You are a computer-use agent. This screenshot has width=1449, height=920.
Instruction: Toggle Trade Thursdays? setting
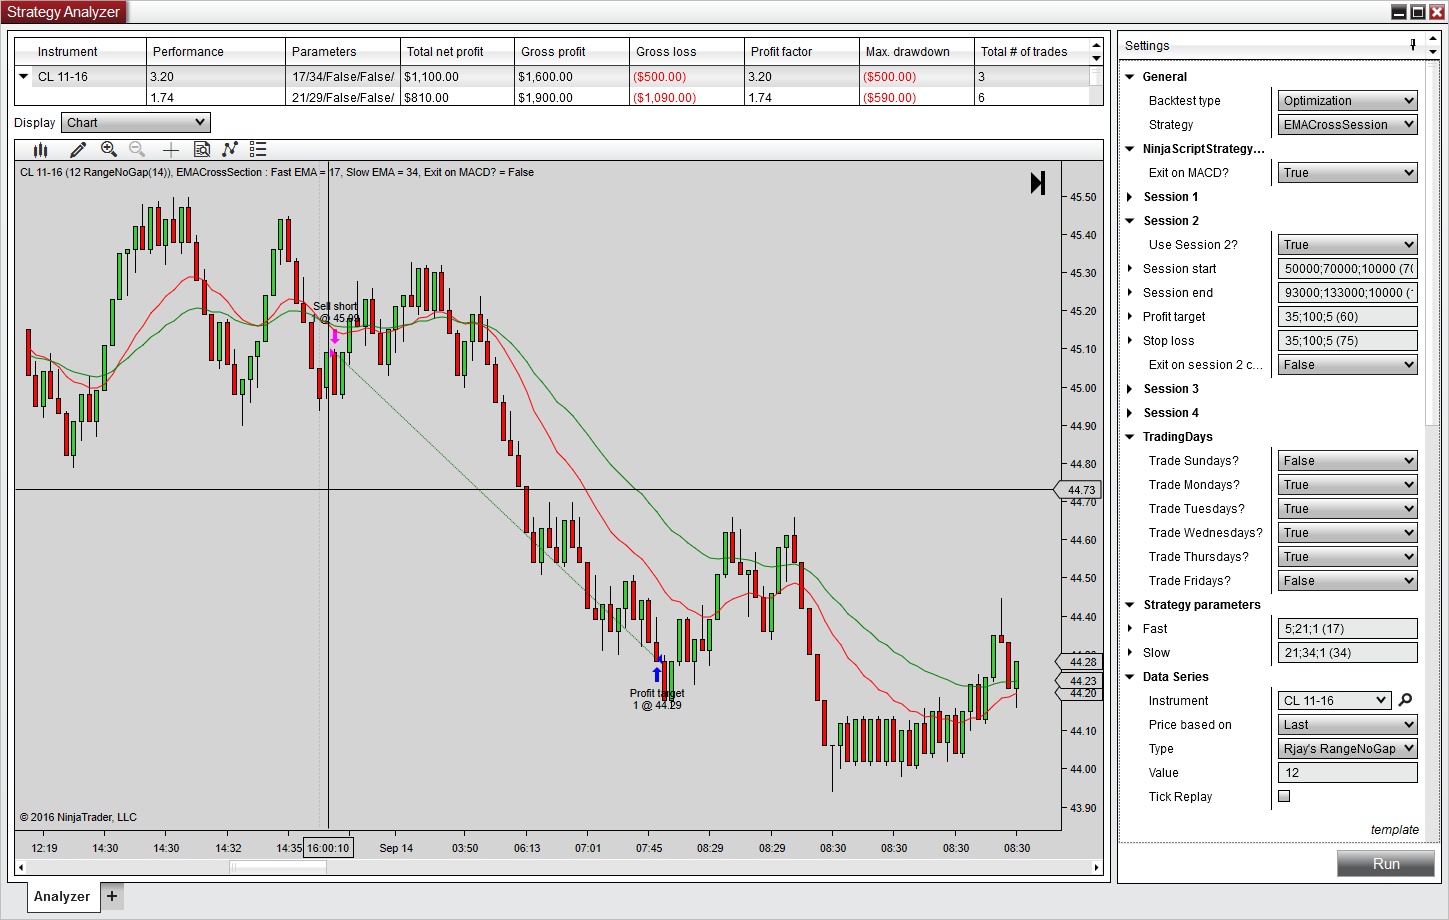click(1348, 557)
